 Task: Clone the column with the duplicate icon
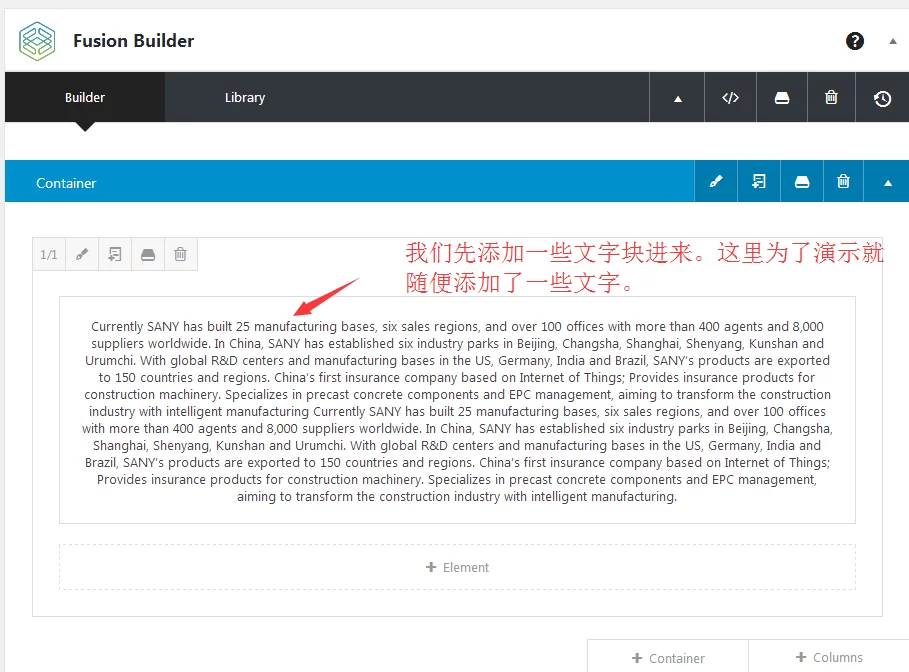(115, 255)
